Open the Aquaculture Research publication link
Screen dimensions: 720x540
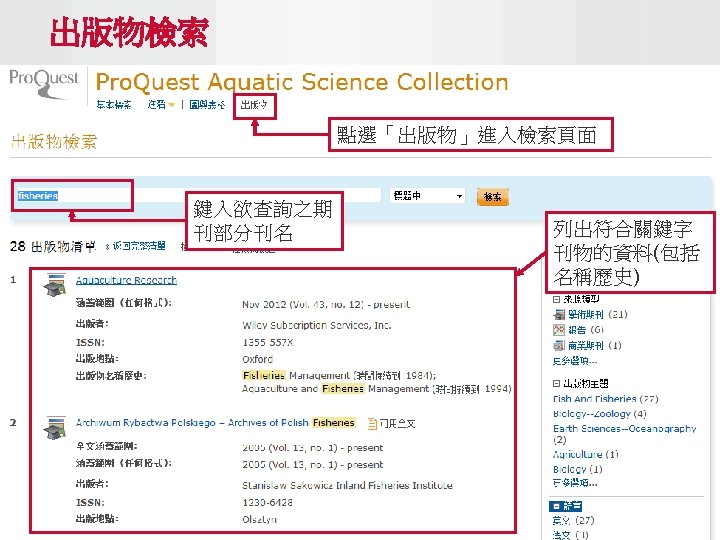coord(126,280)
